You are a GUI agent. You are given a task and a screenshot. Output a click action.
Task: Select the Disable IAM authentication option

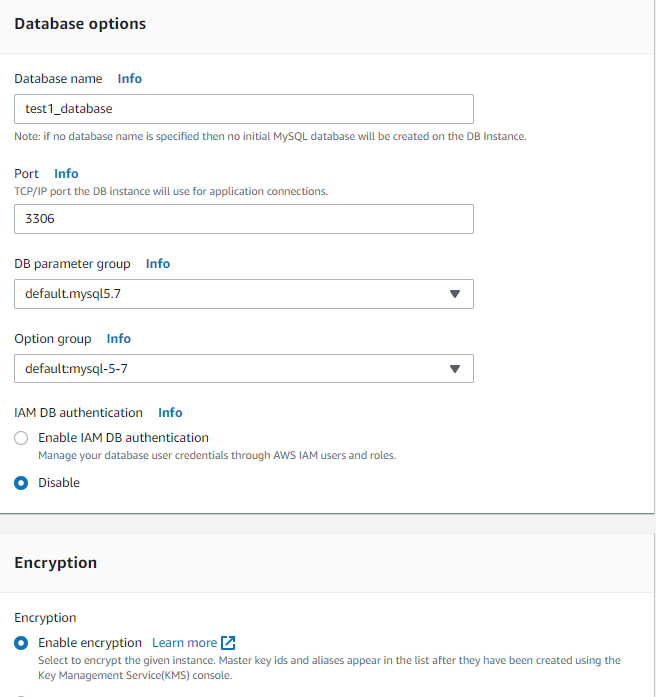pos(21,483)
